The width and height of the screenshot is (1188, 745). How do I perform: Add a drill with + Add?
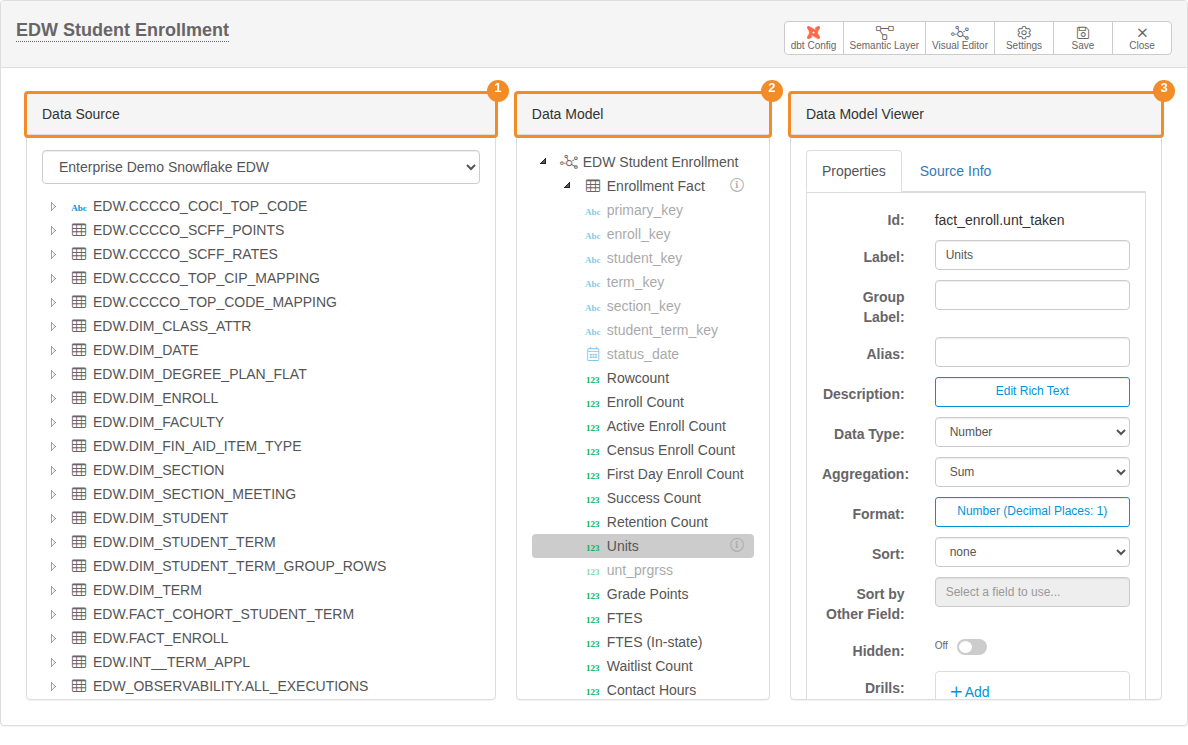tap(970, 692)
